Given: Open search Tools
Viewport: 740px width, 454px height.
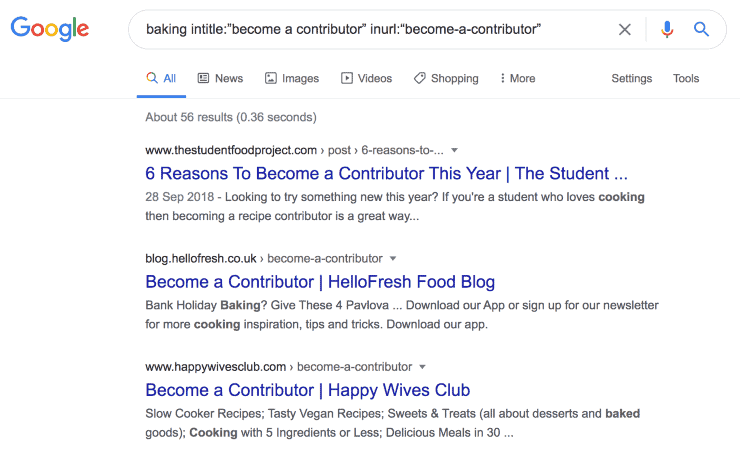Looking at the screenshot, I should click(686, 78).
